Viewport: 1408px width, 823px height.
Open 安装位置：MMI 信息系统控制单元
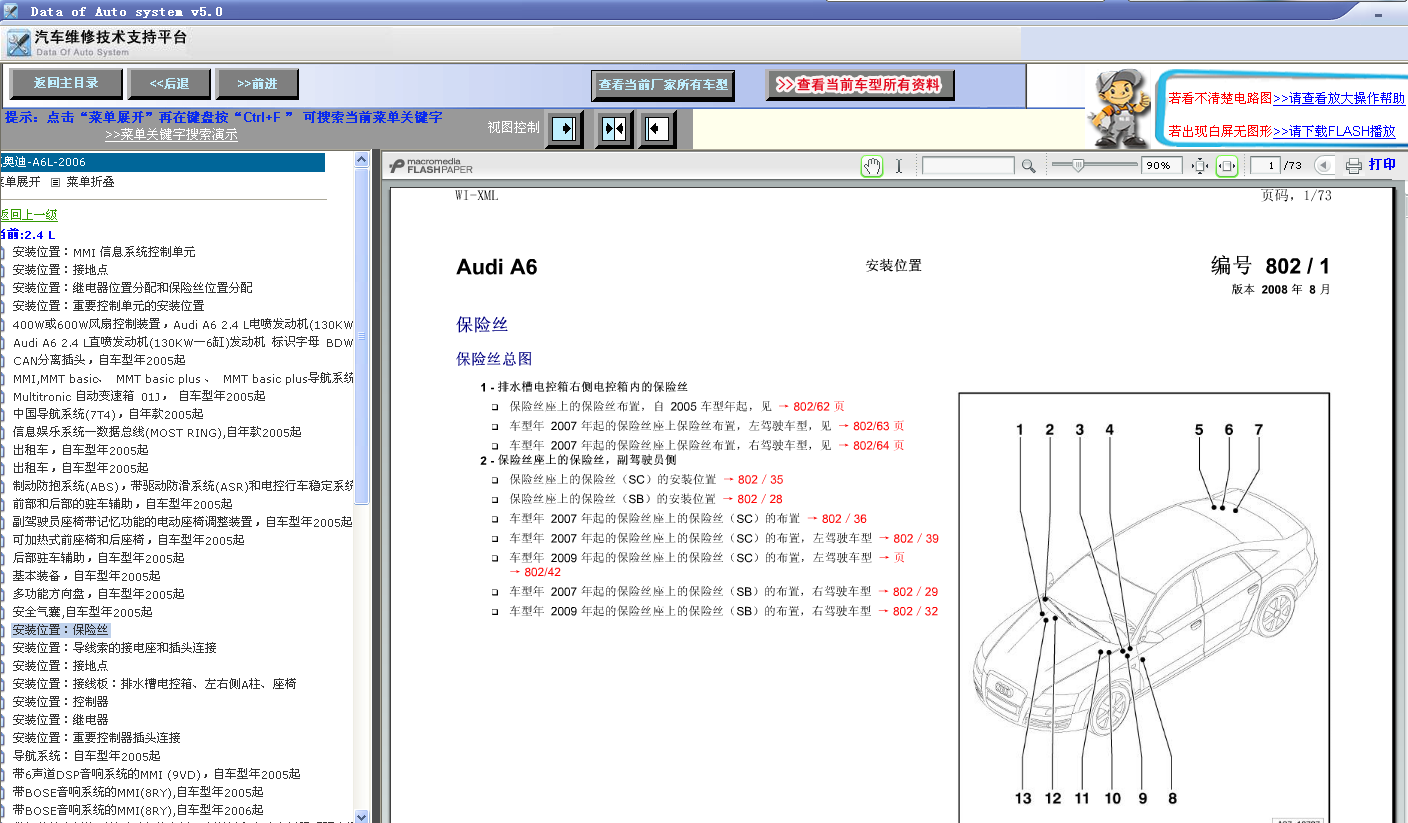point(104,252)
